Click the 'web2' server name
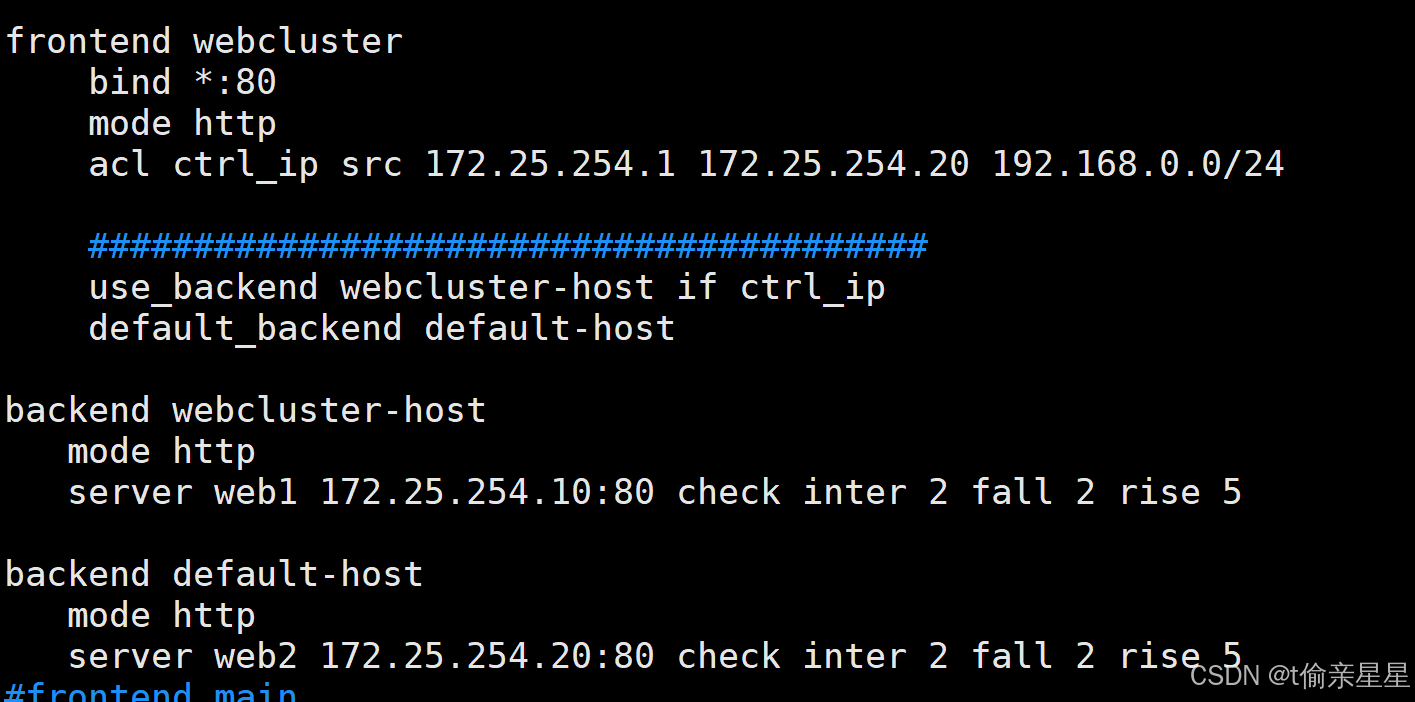The image size is (1415, 702). 255,657
